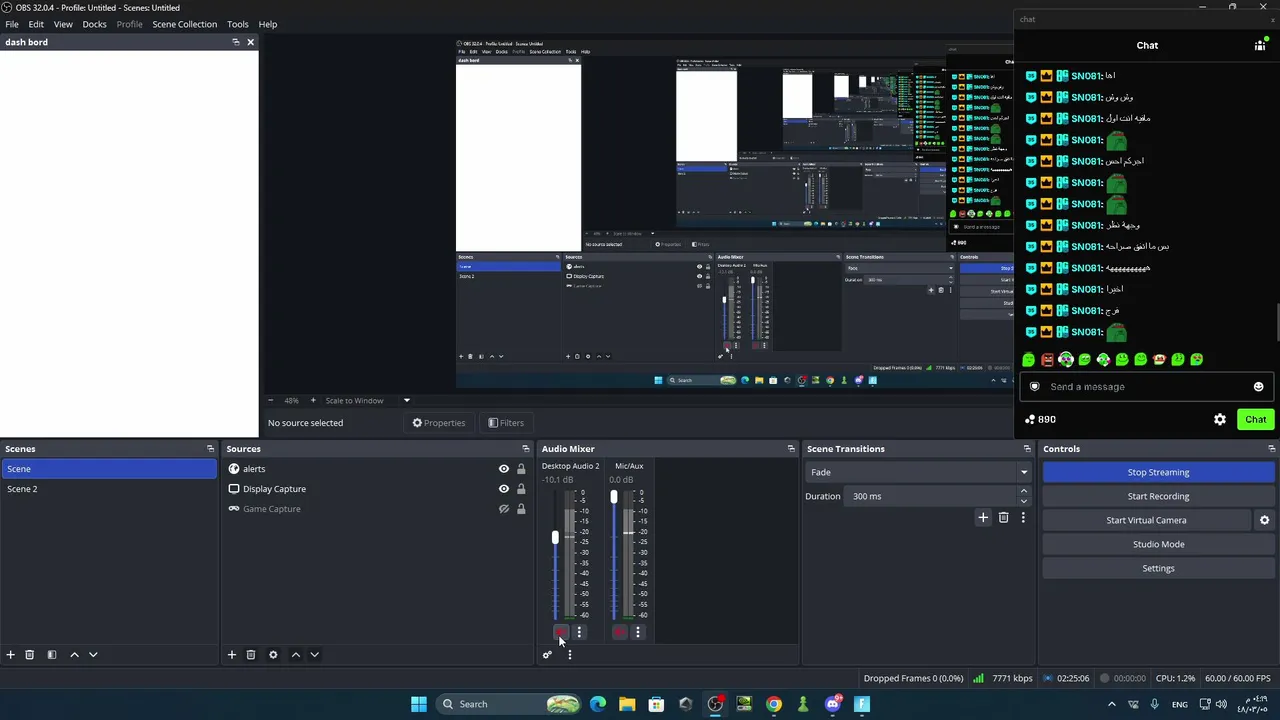Image resolution: width=1280 pixels, height=720 pixels.
Task: Open the File menu
Action: click(x=12, y=24)
